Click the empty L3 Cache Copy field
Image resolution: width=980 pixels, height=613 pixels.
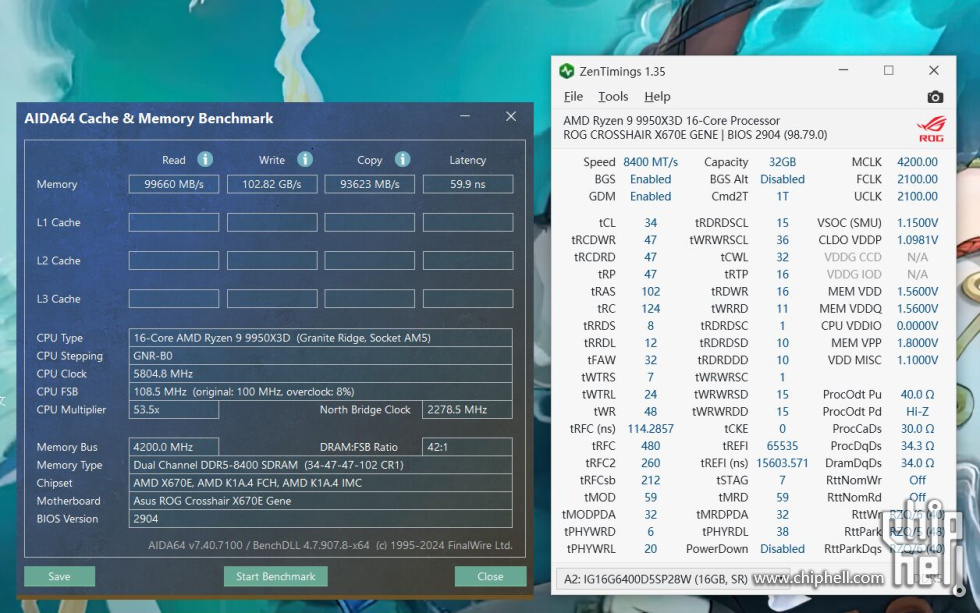coord(369,299)
